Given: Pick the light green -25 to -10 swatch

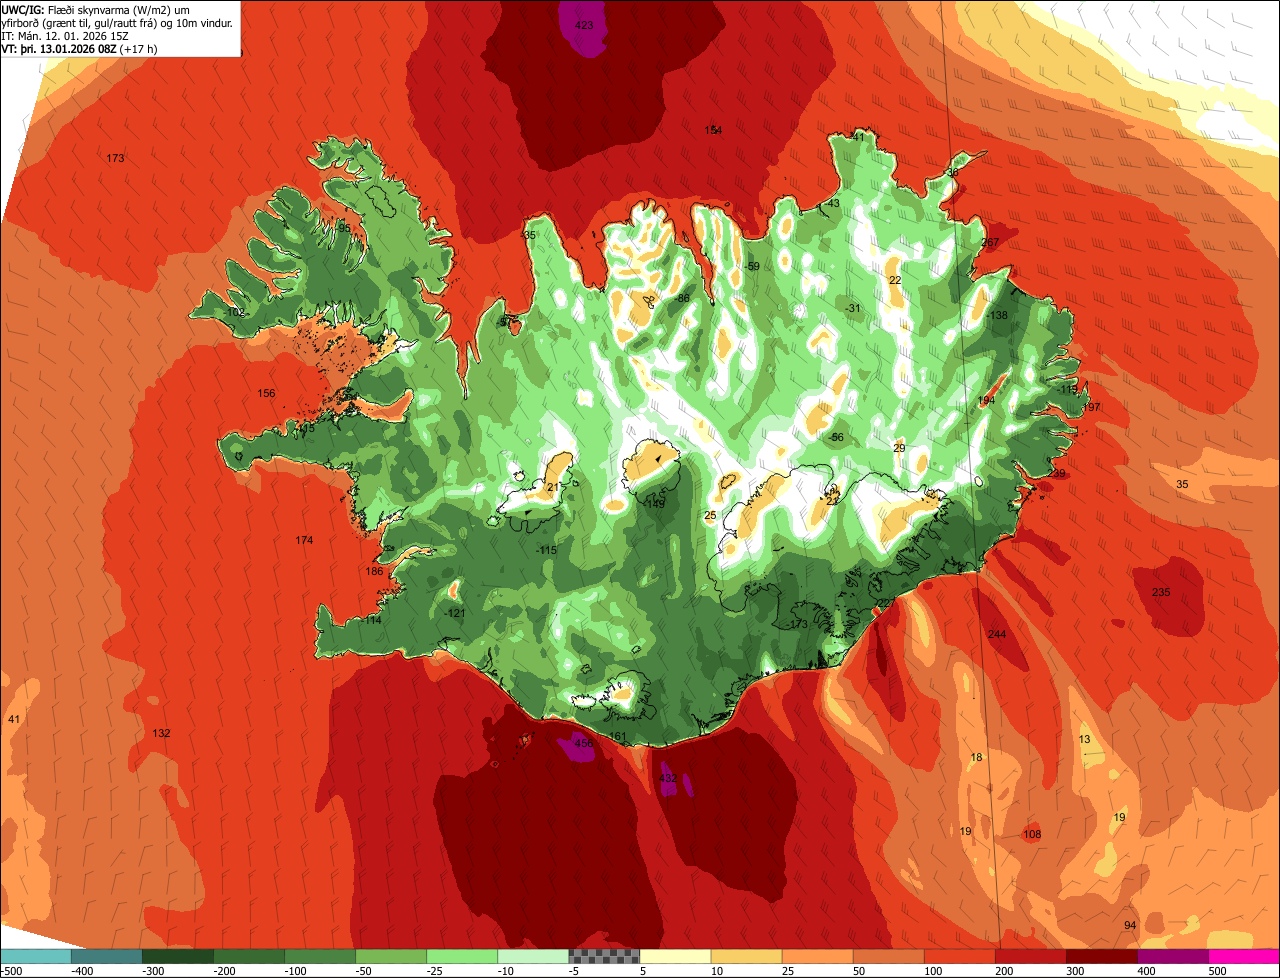Looking at the screenshot, I should tap(461, 956).
